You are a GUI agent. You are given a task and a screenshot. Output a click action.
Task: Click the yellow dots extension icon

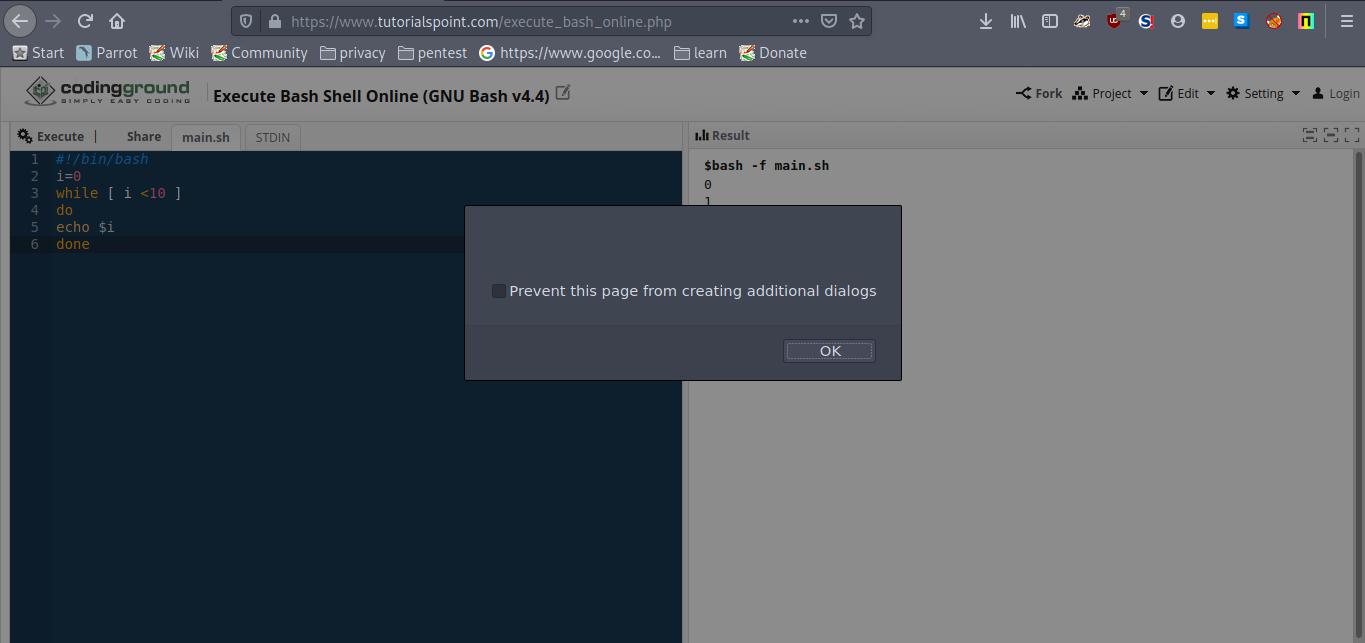coord(1210,21)
